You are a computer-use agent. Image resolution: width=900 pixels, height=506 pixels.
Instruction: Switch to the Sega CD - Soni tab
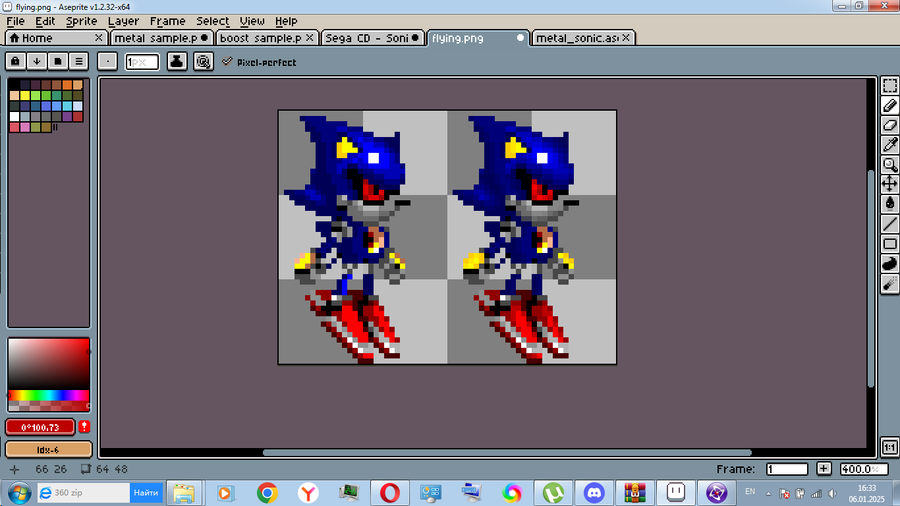pos(372,38)
